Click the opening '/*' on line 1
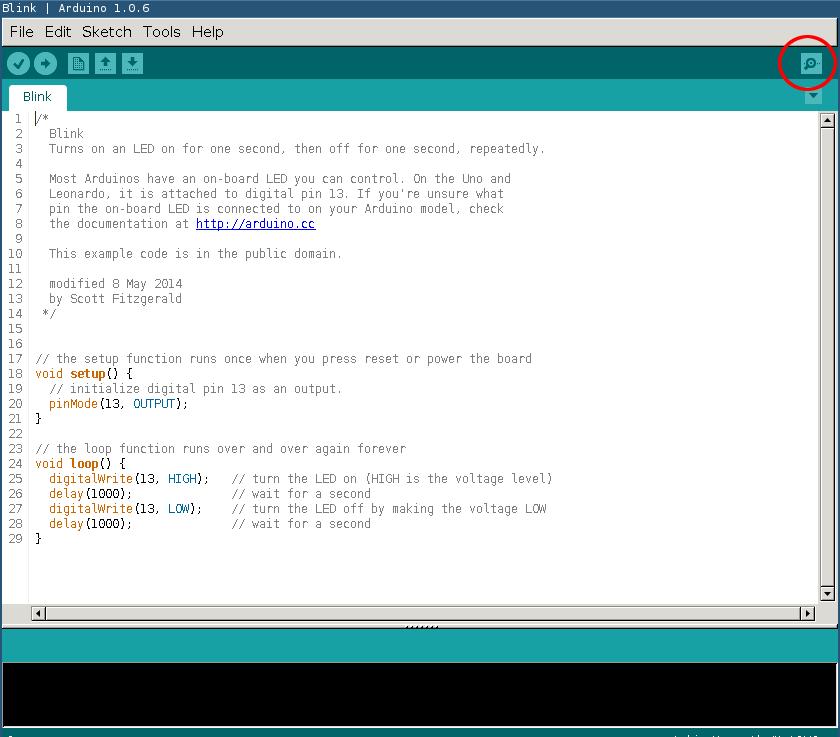The height and width of the screenshot is (737, 840). click(42, 118)
